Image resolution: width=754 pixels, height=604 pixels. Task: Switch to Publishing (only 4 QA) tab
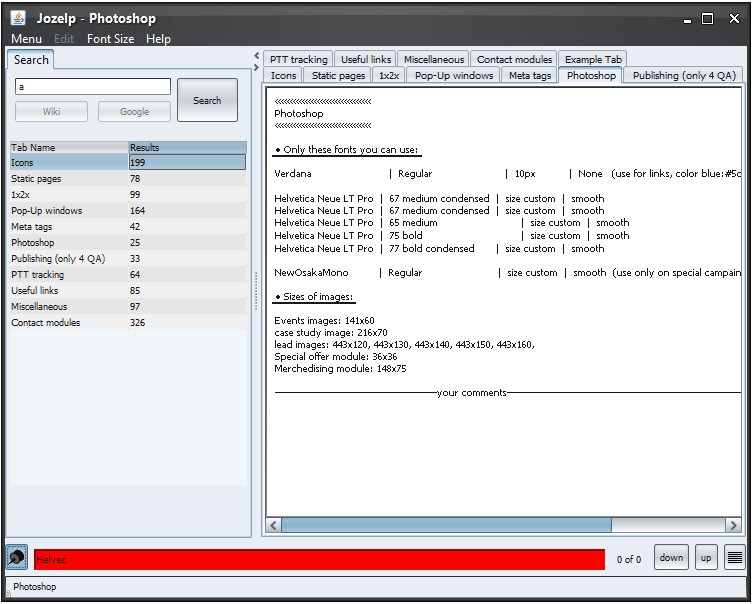pos(684,76)
